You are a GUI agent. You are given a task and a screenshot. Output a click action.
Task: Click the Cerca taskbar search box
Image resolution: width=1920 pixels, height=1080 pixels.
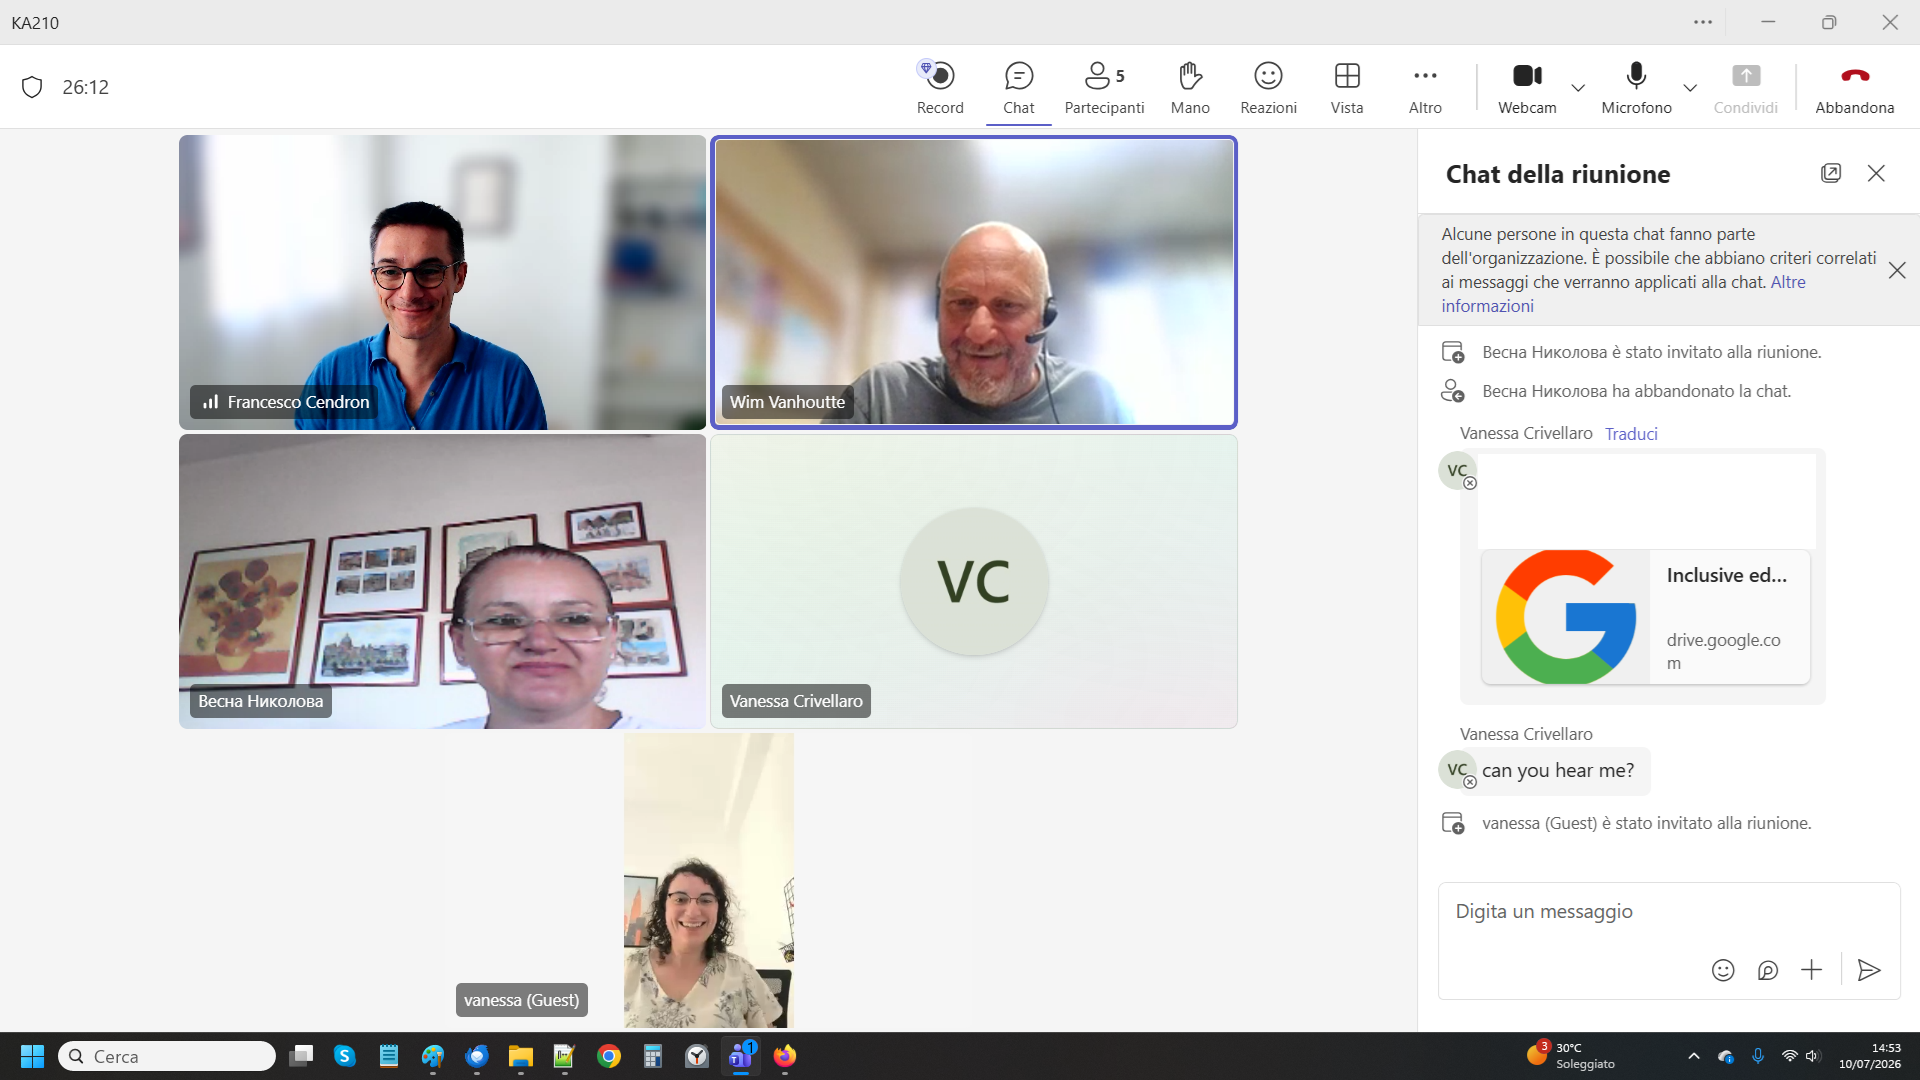point(166,1056)
